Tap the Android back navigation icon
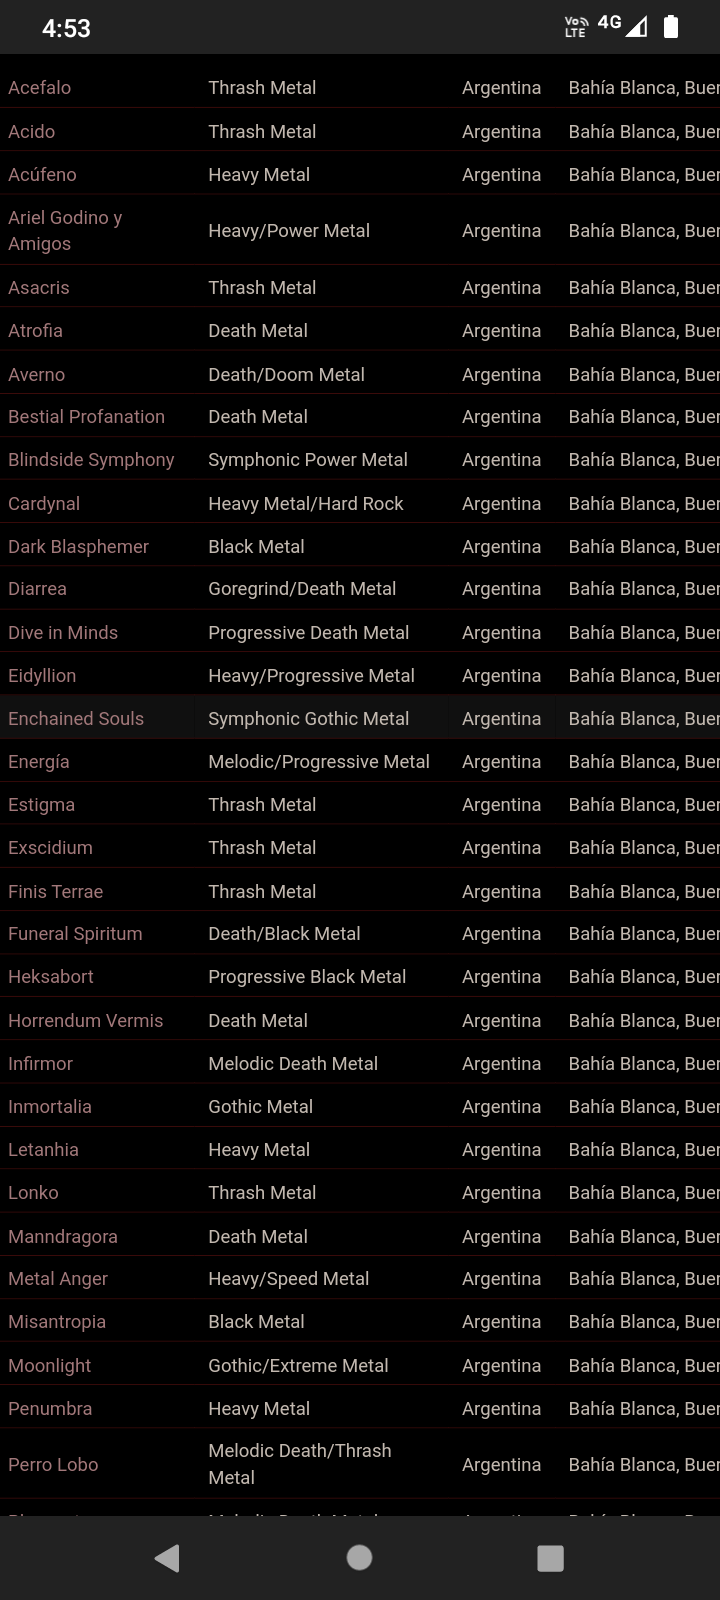This screenshot has width=720, height=1600. coord(168,1557)
